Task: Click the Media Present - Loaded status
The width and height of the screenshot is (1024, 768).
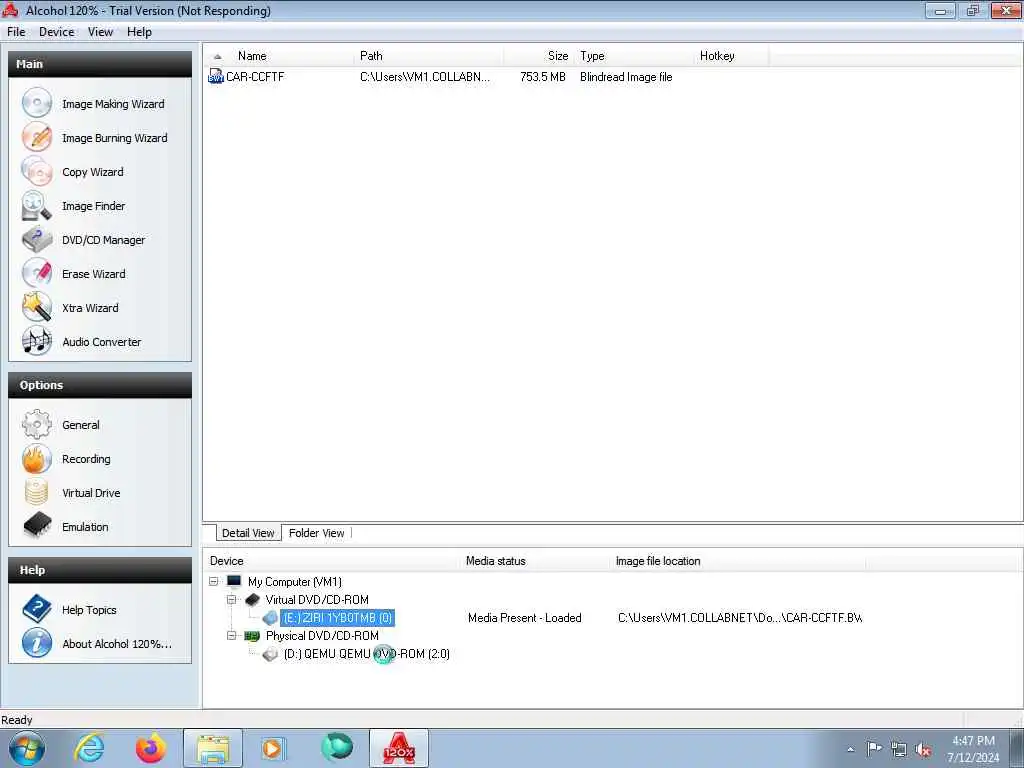Action: point(525,618)
